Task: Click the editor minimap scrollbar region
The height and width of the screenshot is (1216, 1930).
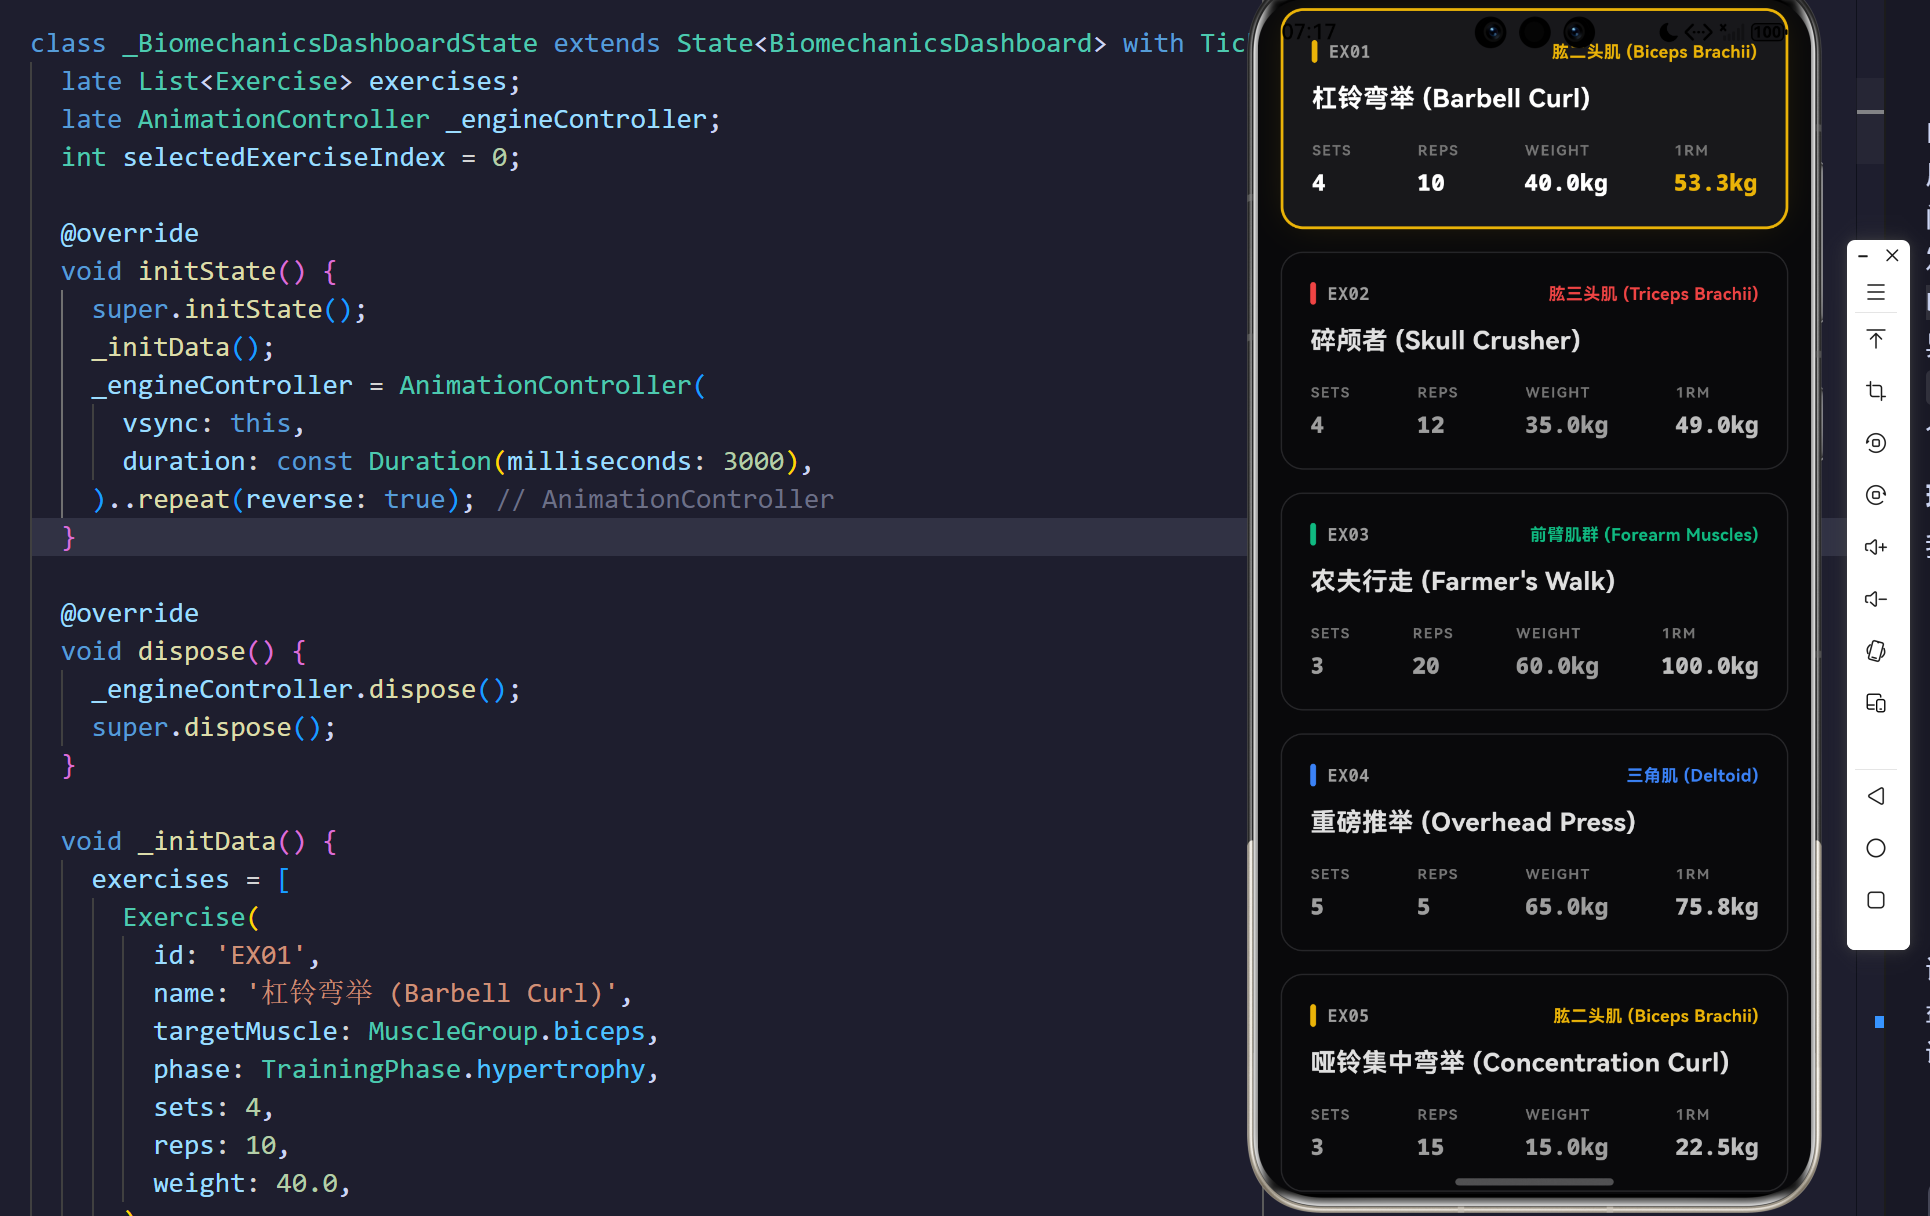Action: (1870, 120)
